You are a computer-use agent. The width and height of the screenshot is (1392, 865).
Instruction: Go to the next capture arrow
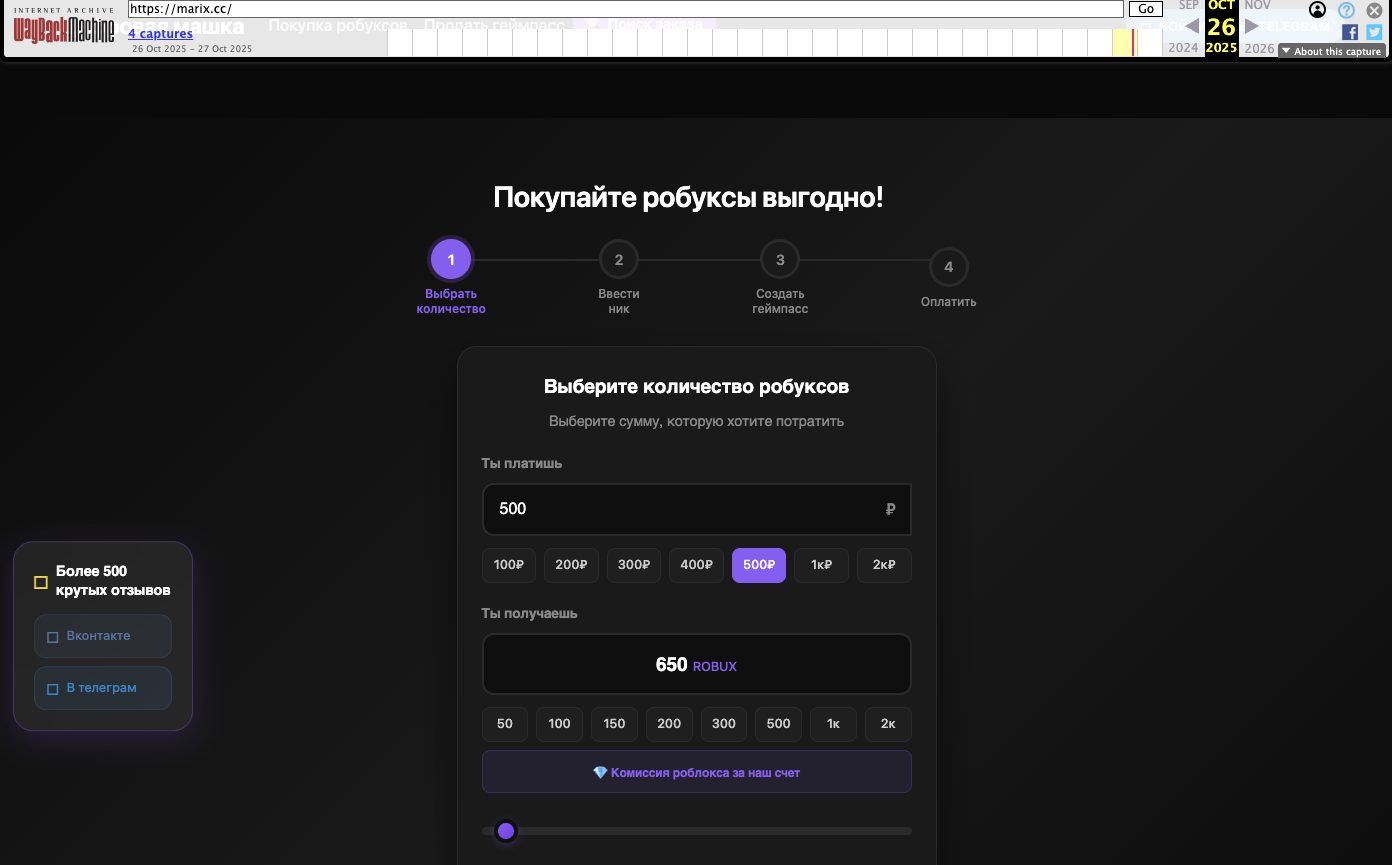click(x=1251, y=26)
